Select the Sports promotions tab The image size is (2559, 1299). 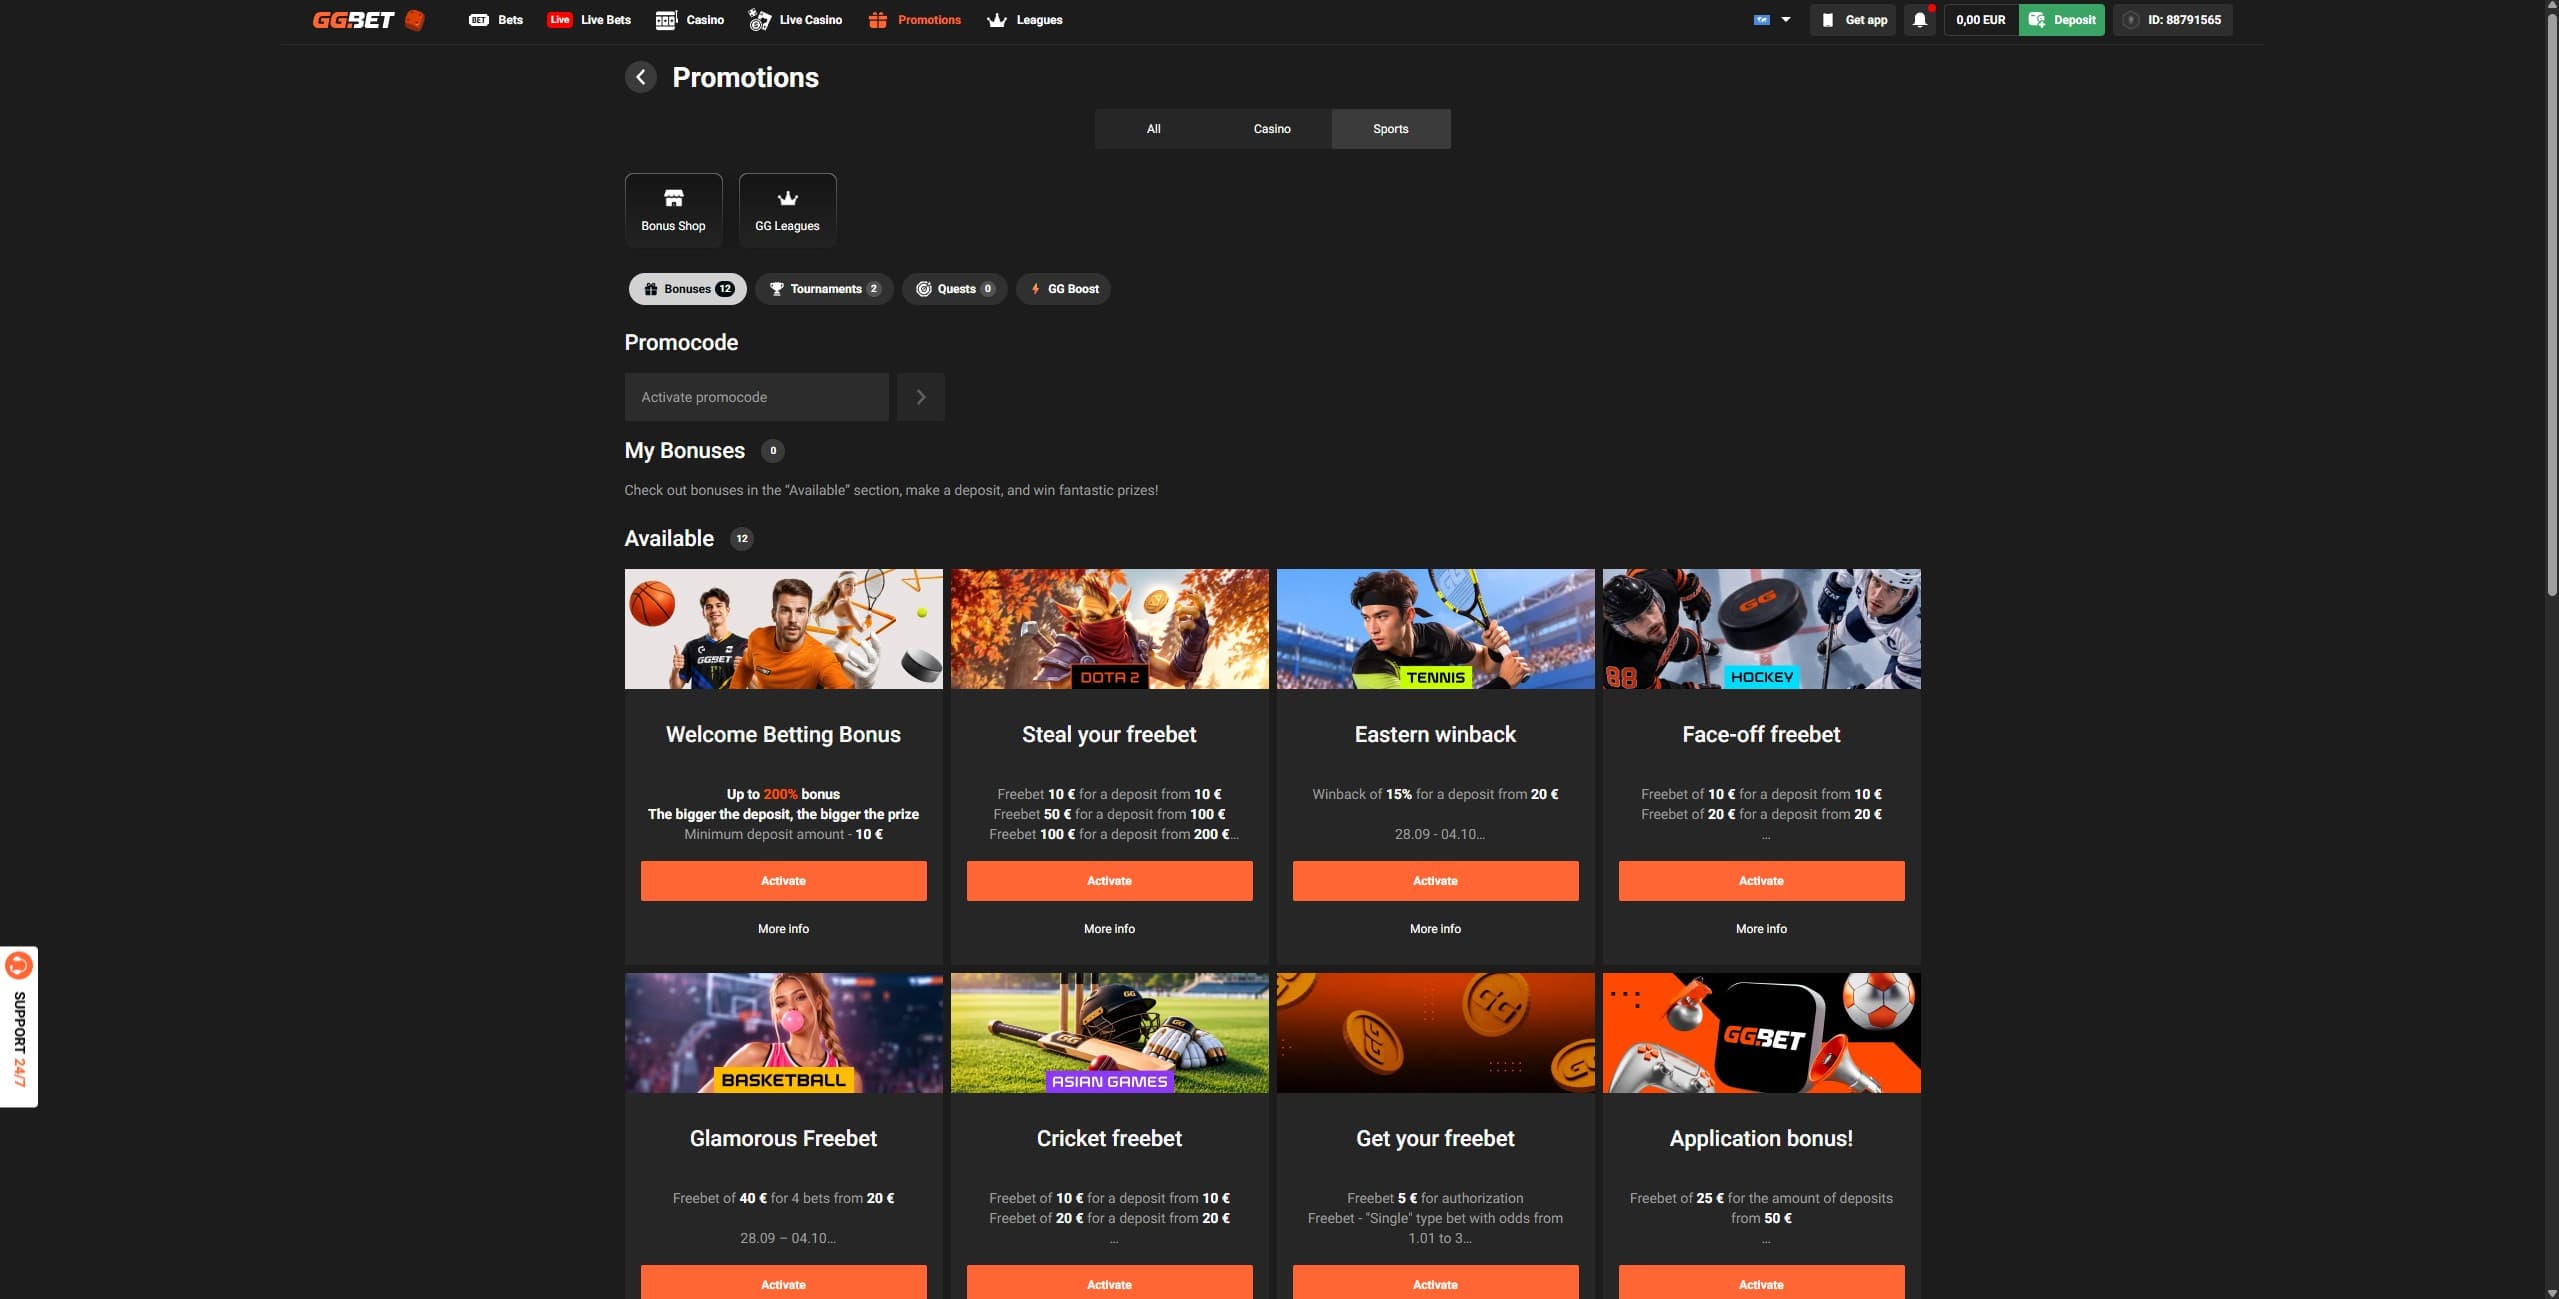tap(1390, 129)
